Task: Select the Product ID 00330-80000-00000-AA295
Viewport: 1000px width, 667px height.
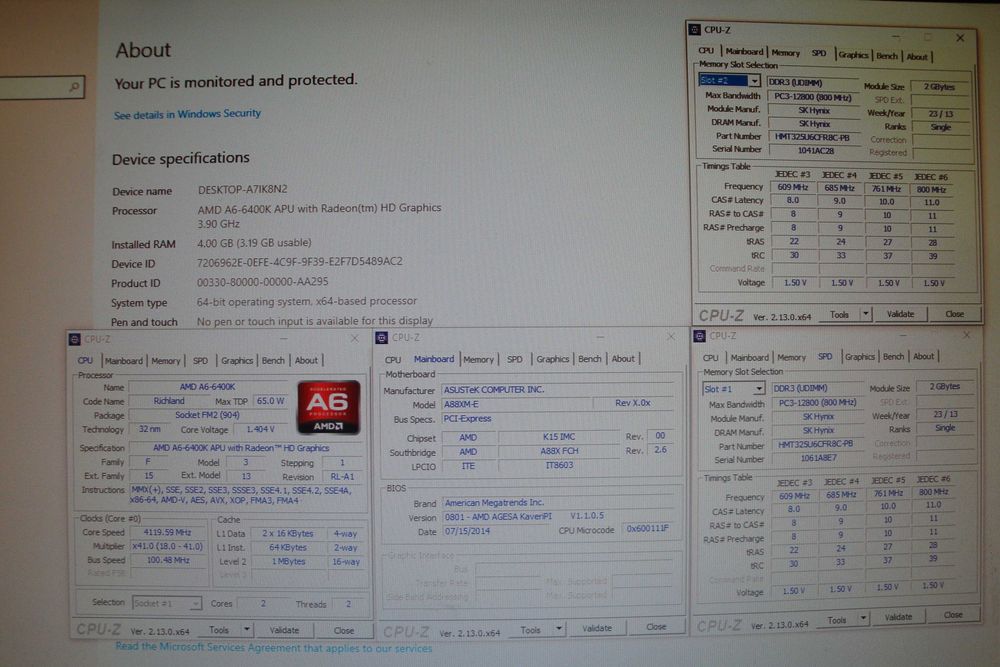Action: [262, 282]
